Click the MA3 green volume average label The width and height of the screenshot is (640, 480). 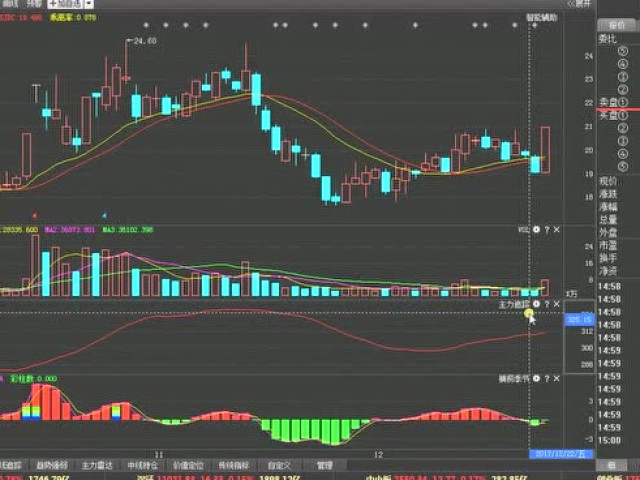128,230
